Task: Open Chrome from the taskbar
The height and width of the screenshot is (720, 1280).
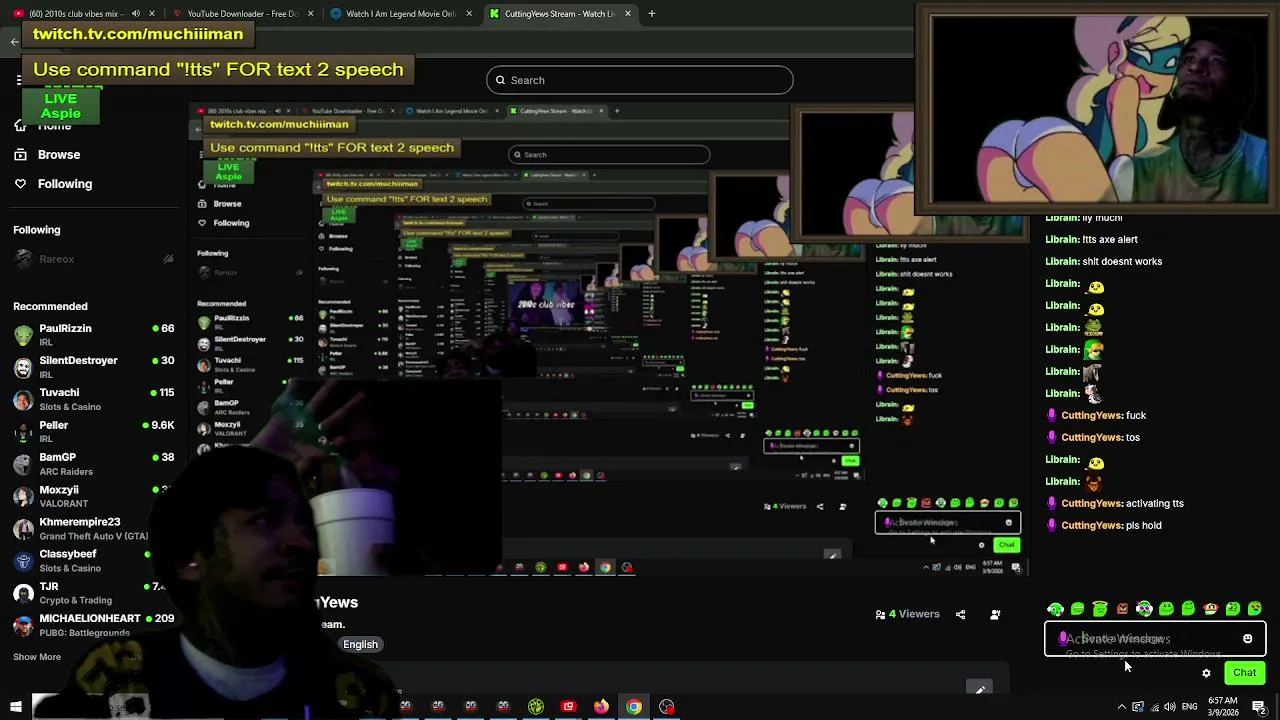Action: tap(634, 707)
